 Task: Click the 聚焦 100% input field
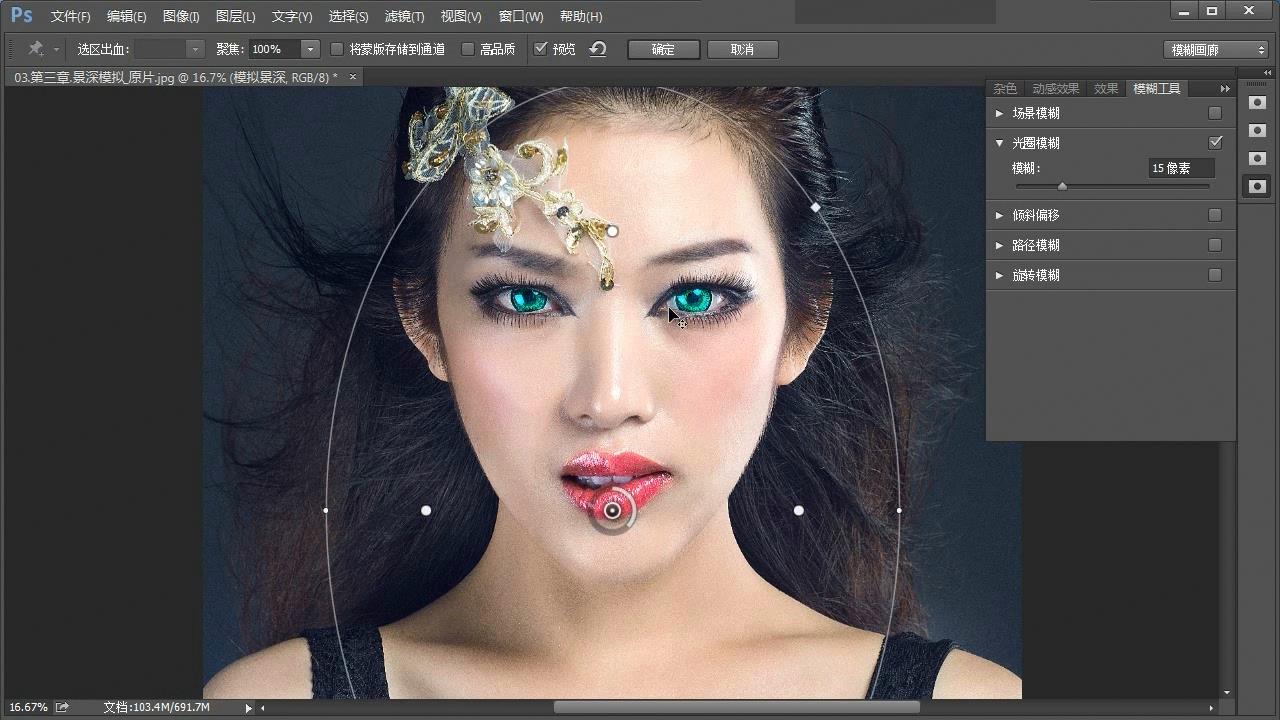275,49
